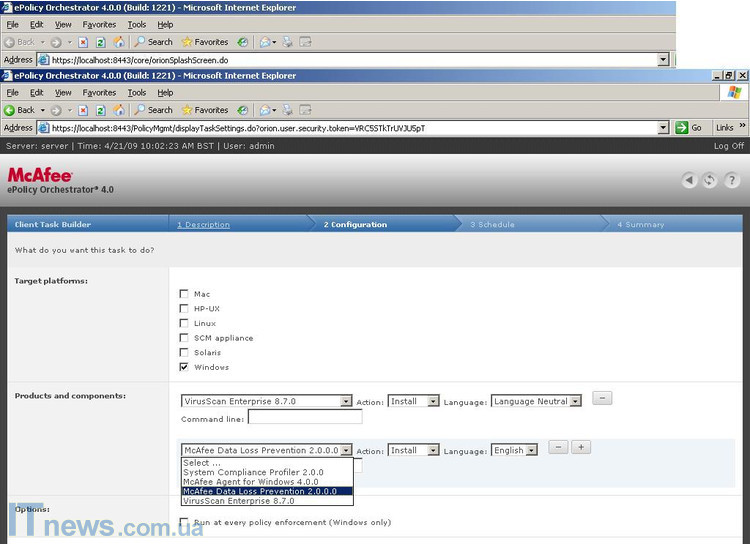The height and width of the screenshot is (544, 750).
Task: Open English language dropdown
Action: [x=514, y=450]
